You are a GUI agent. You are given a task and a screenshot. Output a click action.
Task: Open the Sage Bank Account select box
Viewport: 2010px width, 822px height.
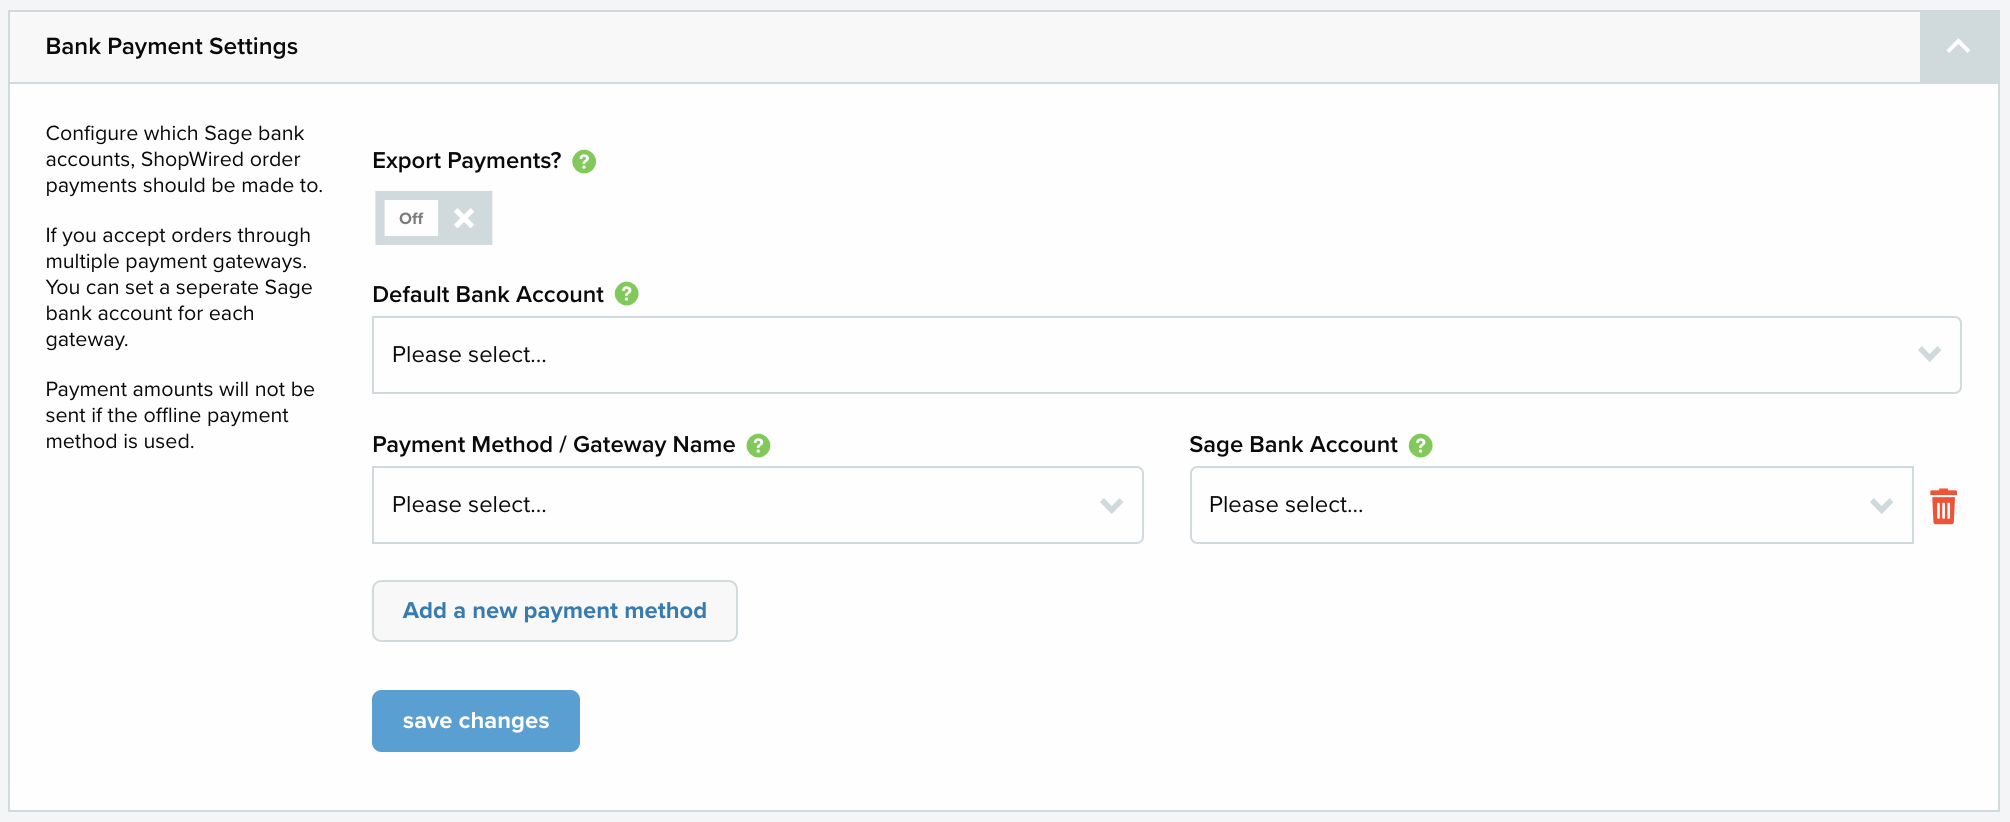1550,505
